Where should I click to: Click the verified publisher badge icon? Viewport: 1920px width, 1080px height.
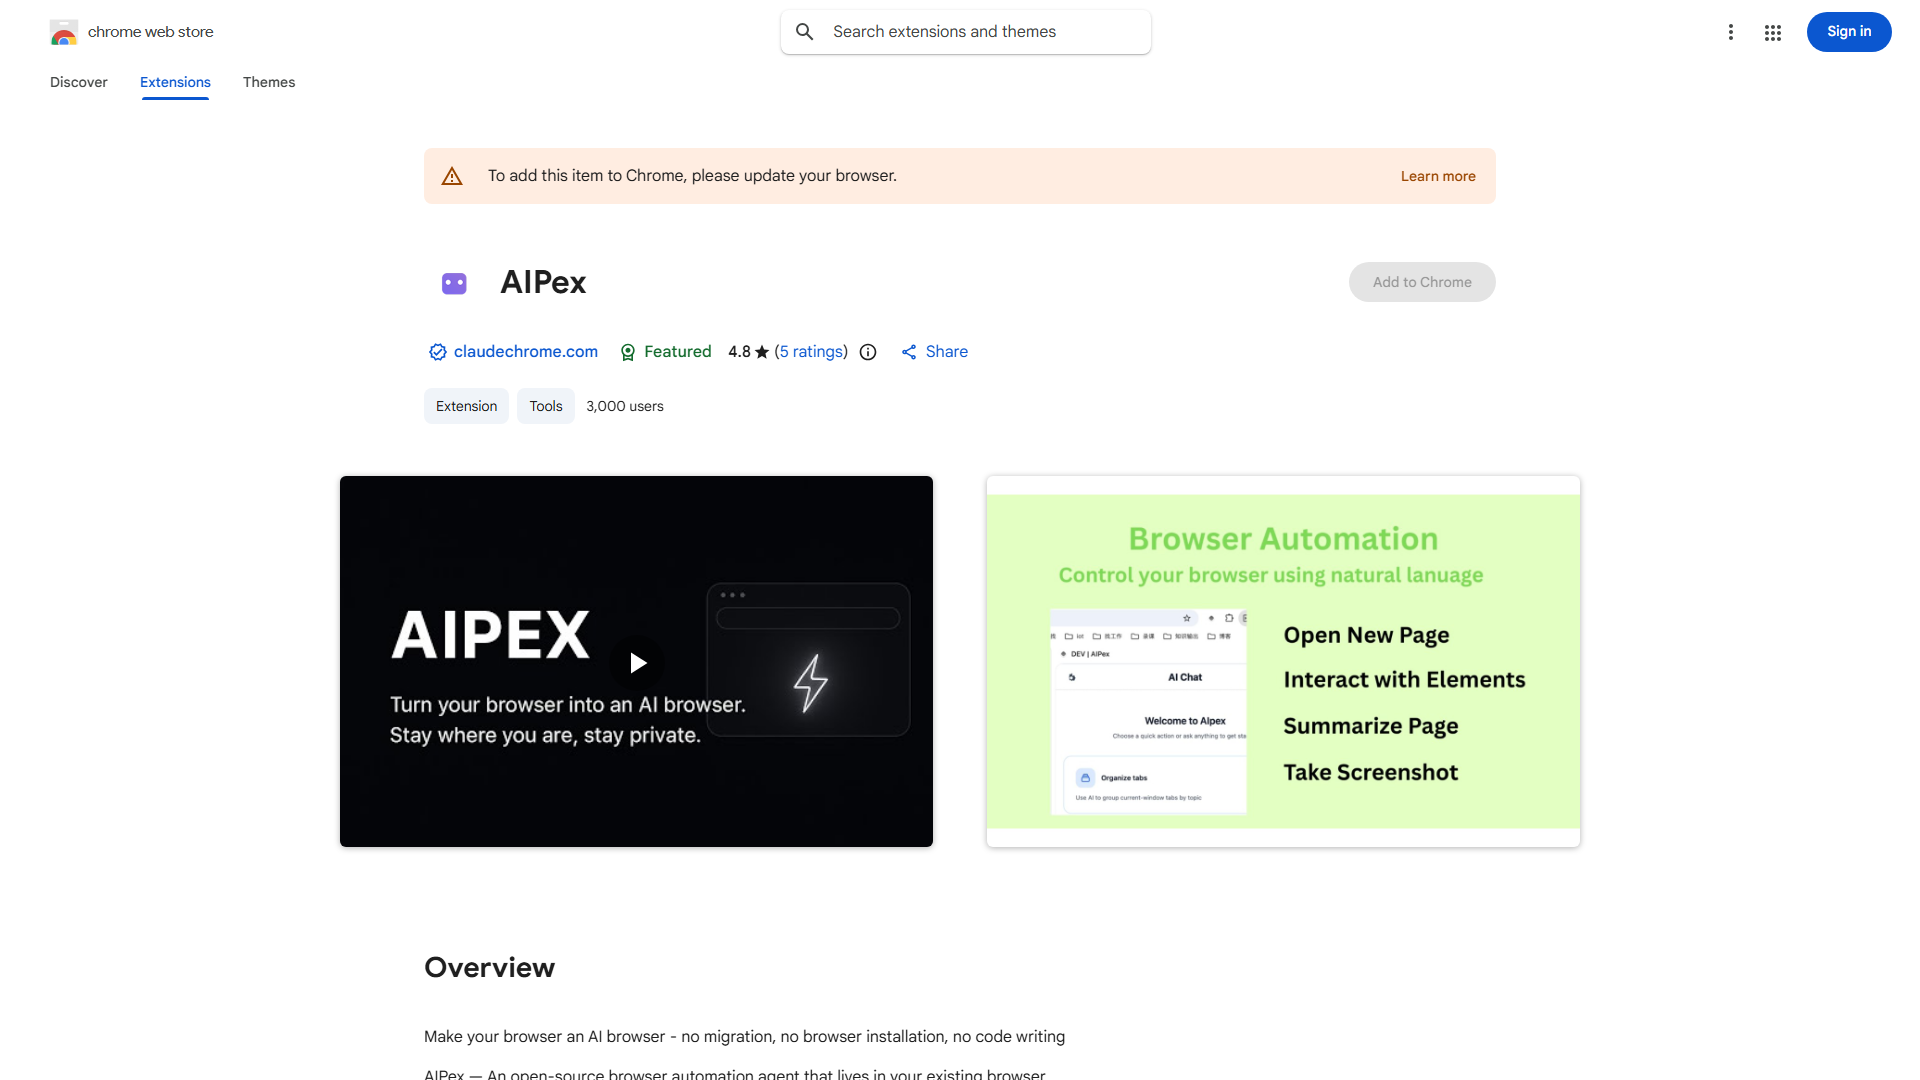tap(437, 352)
